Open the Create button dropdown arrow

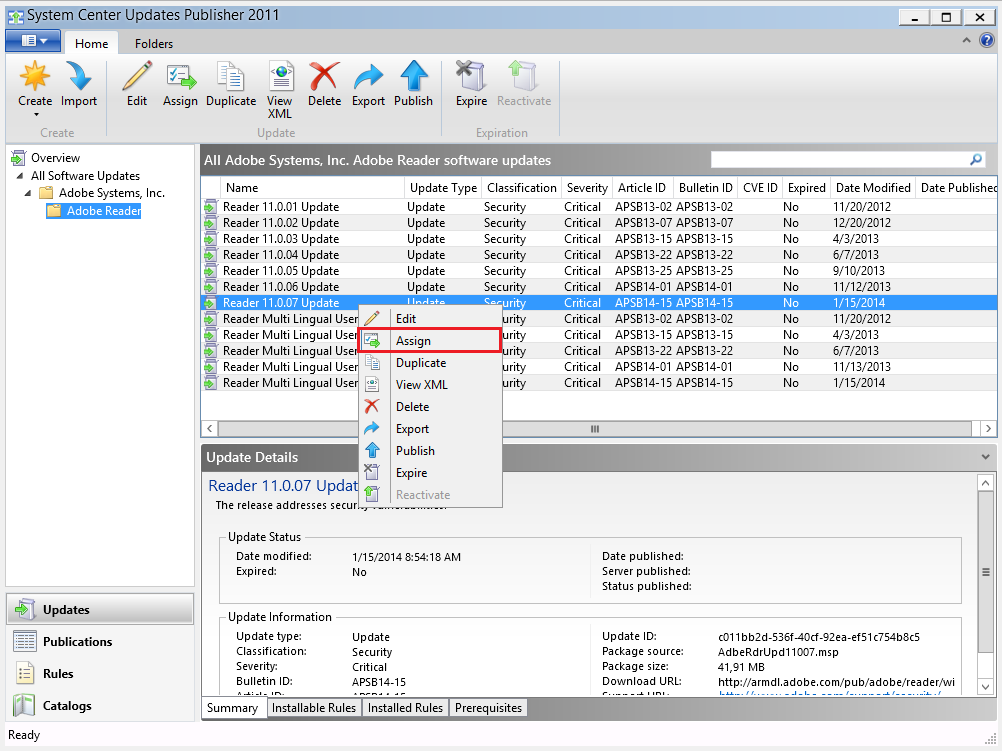click(x=36, y=115)
